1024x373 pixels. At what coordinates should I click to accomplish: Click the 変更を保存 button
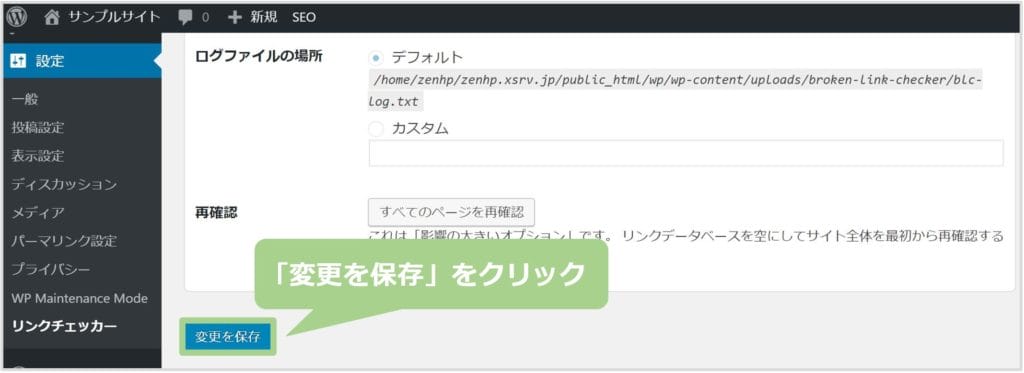click(228, 336)
